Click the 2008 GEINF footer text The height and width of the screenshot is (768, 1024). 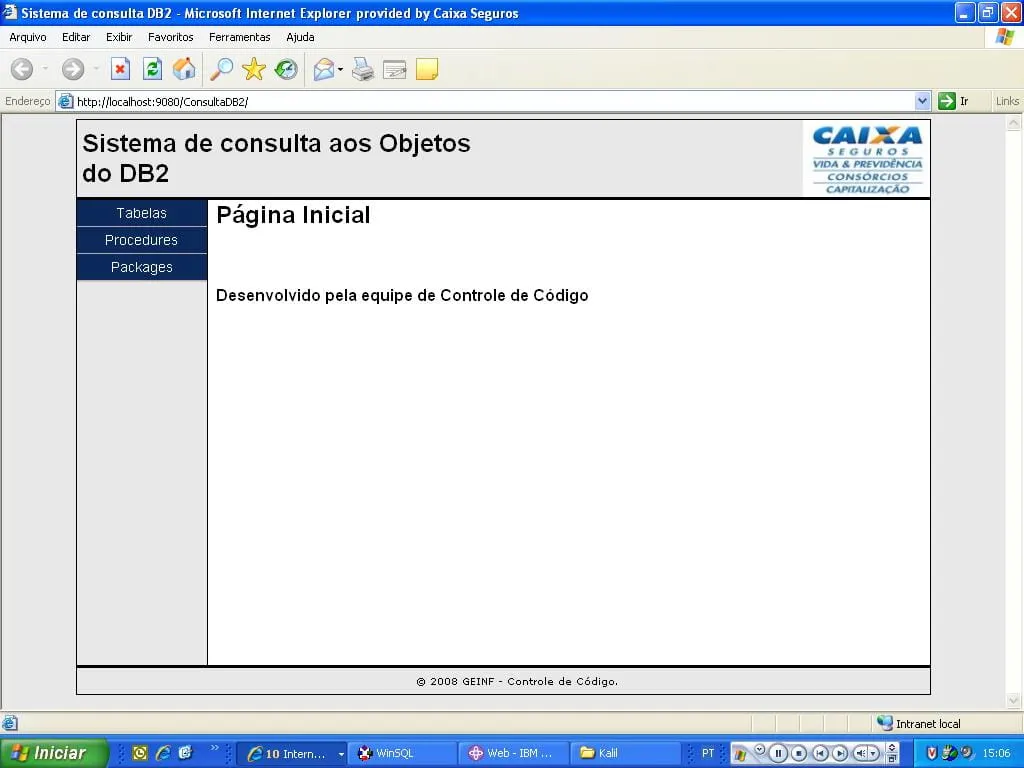point(517,681)
